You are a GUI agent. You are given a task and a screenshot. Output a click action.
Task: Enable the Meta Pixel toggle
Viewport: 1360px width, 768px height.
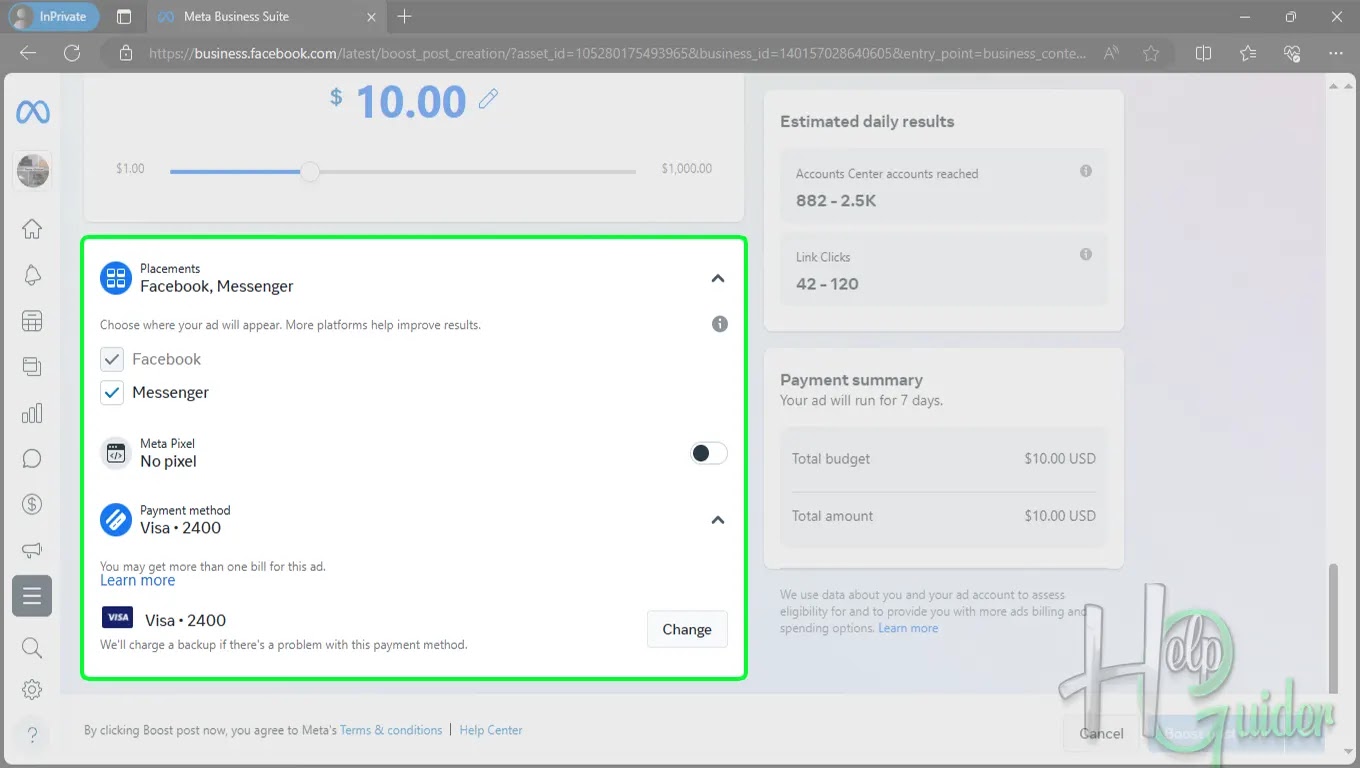(x=709, y=454)
